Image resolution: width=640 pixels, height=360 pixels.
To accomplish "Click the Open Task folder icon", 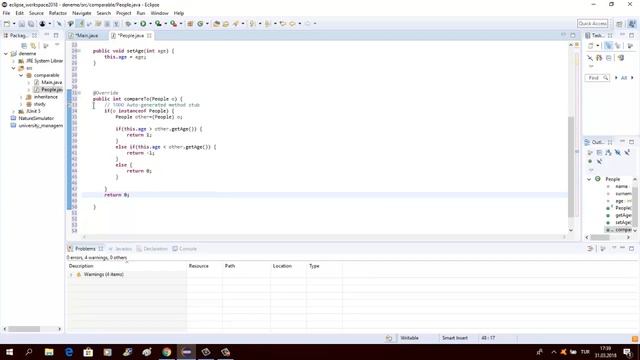I will tap(226, 24).
